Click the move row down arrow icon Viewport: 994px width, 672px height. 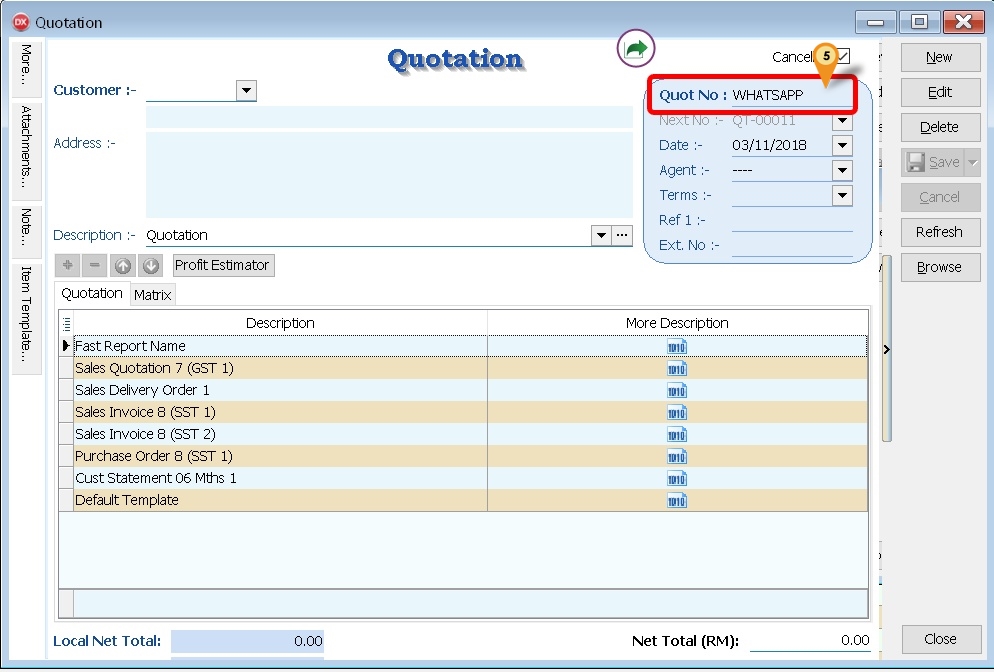150,266
